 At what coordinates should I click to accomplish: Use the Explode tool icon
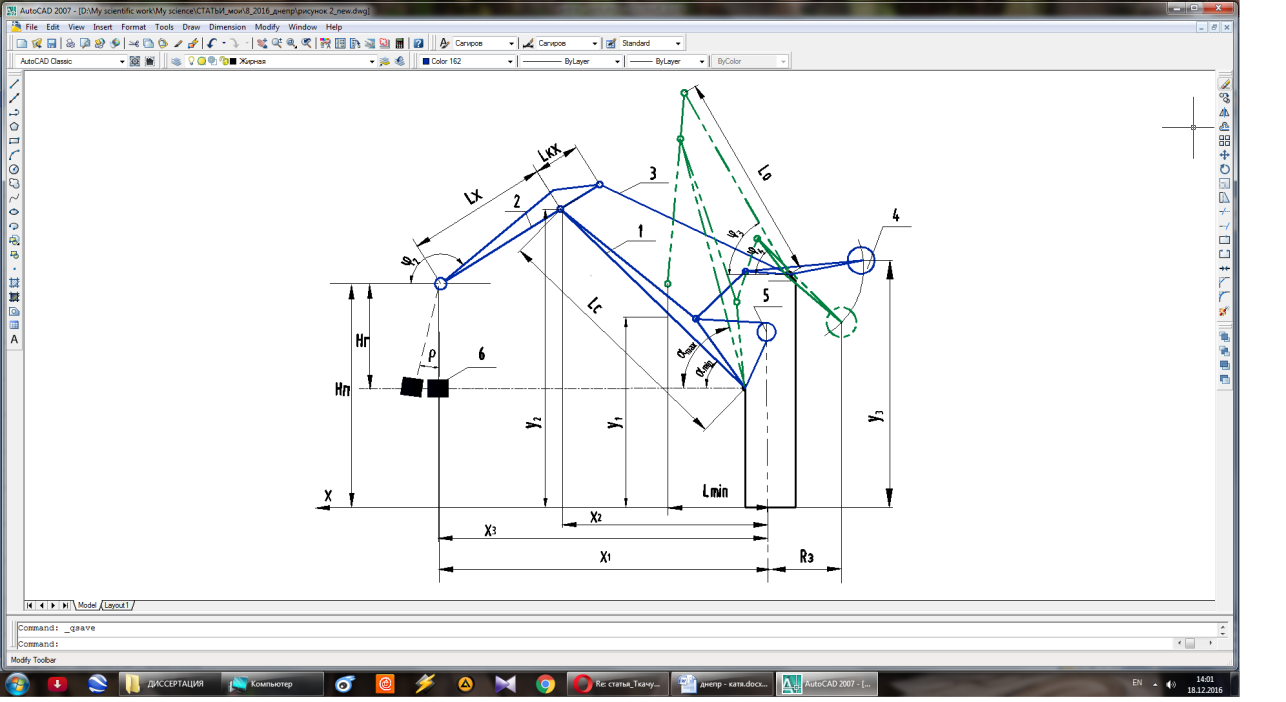[1224, 311]
